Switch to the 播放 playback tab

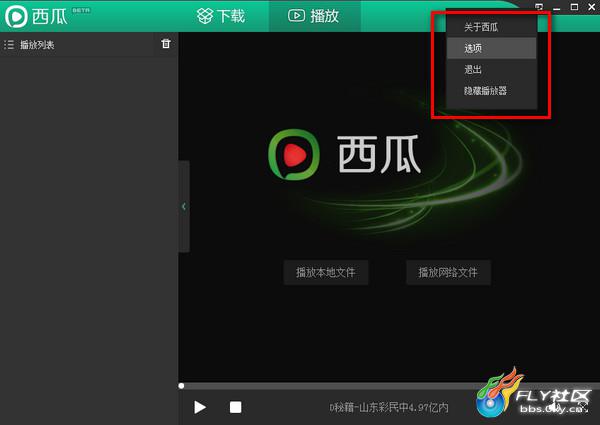pyautogui.click(x=313, y=16)
